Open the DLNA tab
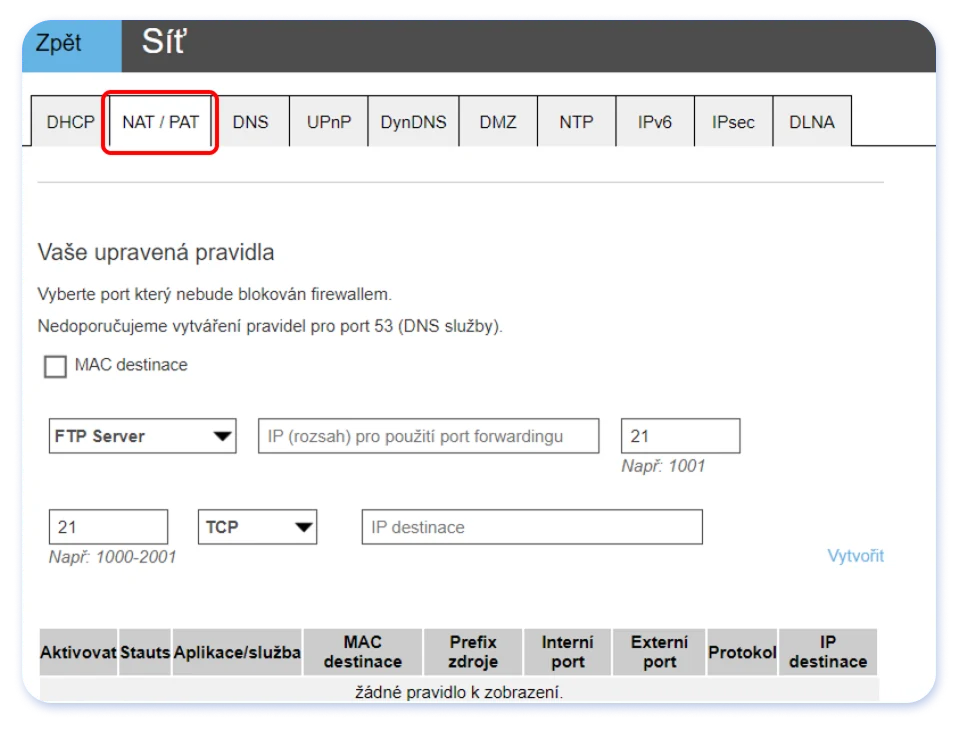This screenshot has height=731, width=962. coord(811,122)
